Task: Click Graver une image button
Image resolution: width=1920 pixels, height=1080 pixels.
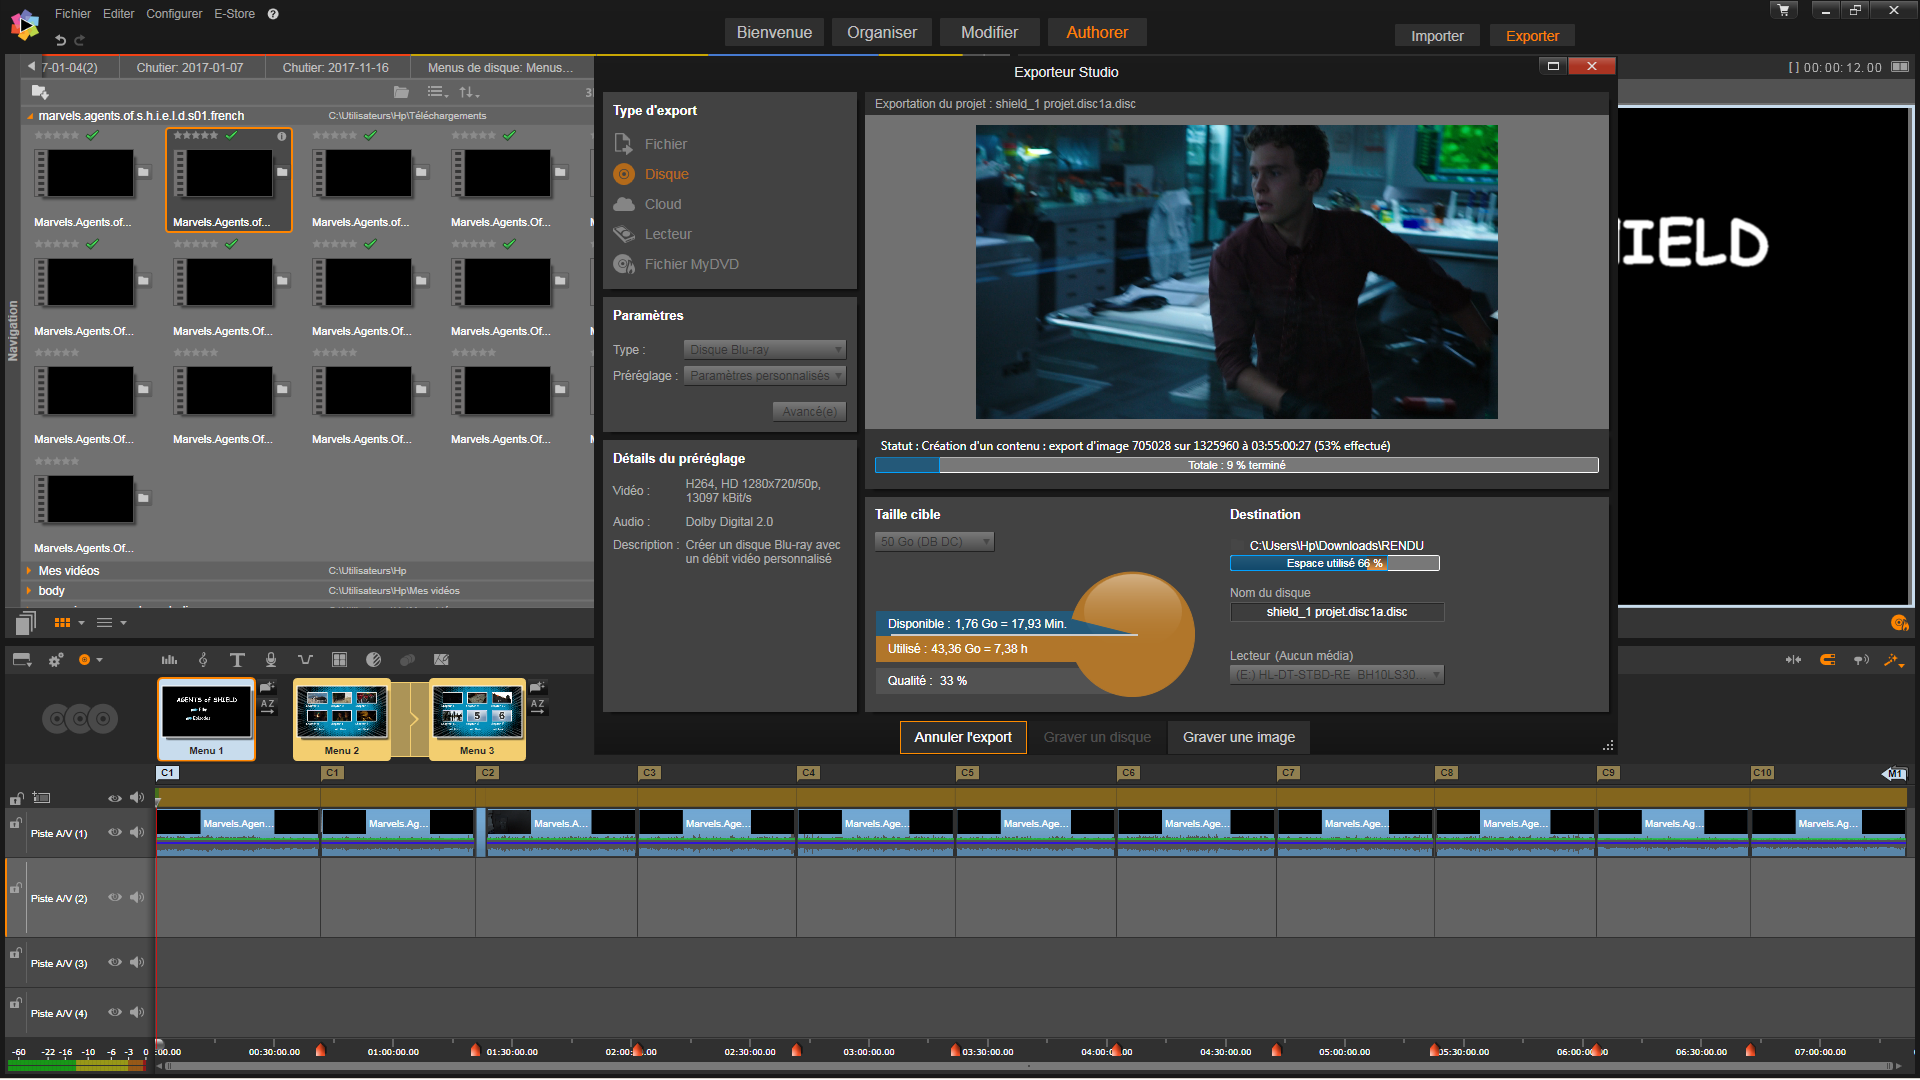Action: [1238, 737]
